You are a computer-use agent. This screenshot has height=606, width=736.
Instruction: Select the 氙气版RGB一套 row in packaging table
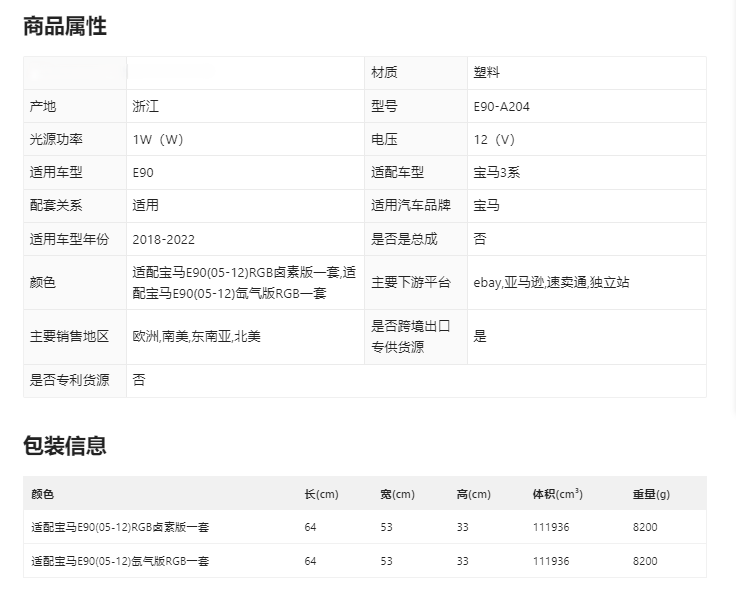[120, 561]
